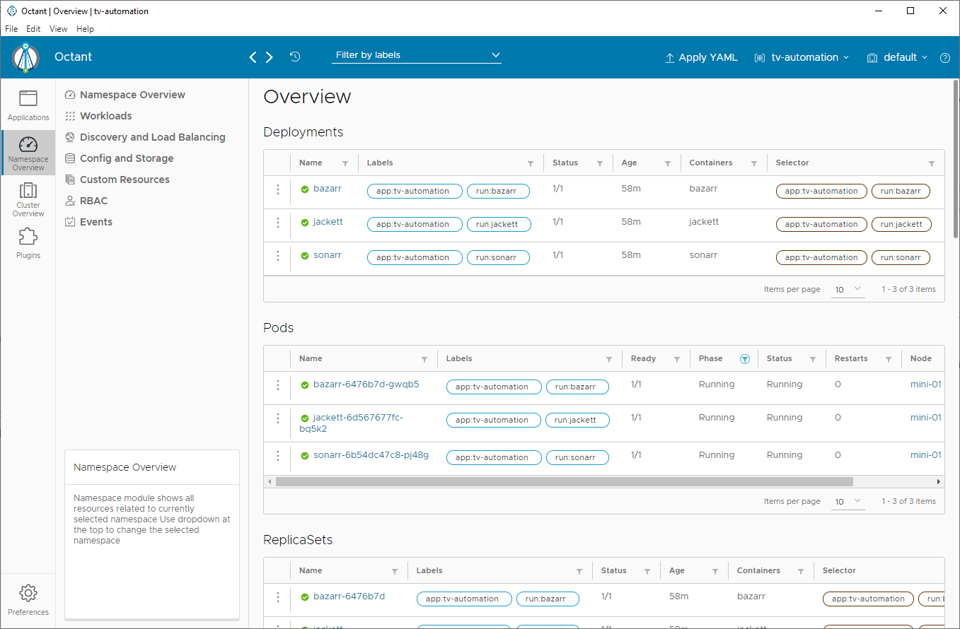Open the help question mark icon
Screen dimensions: 960x629
pos(945,58)
